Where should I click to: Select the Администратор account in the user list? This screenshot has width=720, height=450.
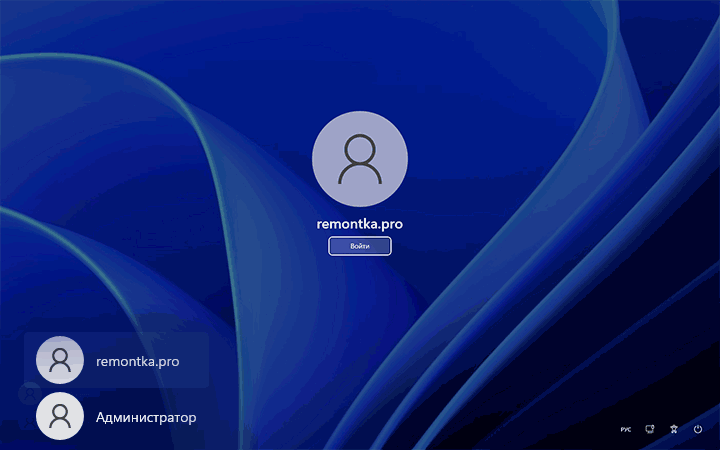tap(116, 416)
